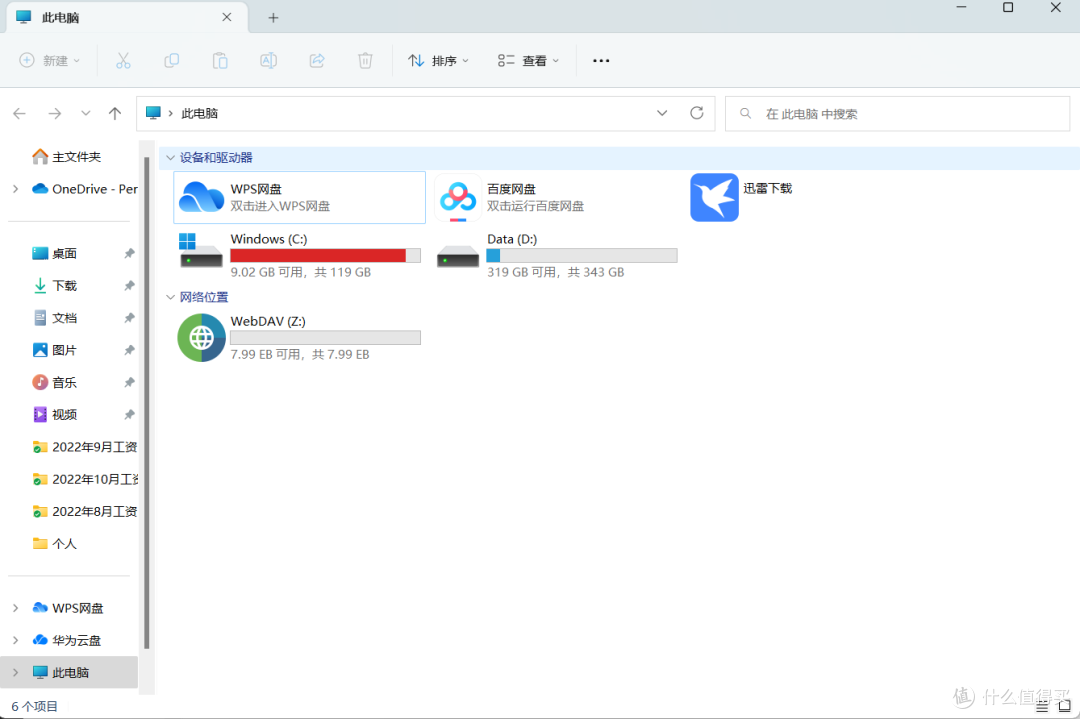Open the 排序 dropdown

(x=438, y=60)
